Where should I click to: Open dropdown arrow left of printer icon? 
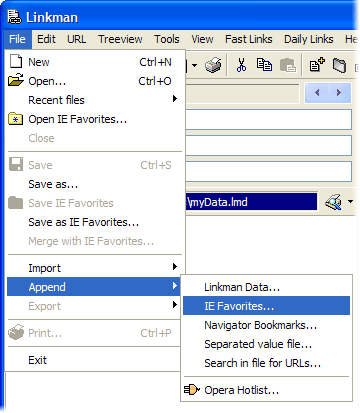(195, 65)
